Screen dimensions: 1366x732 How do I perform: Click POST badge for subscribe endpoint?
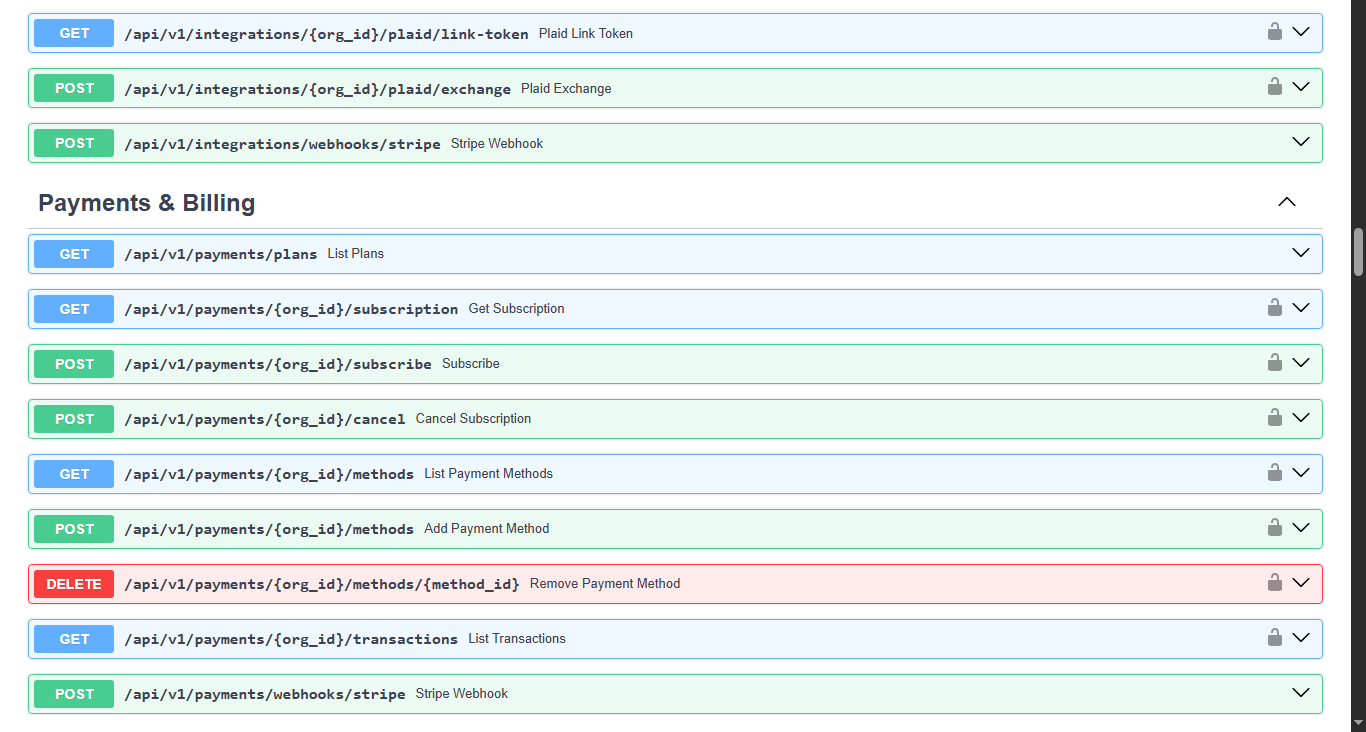tap(74, 364)
